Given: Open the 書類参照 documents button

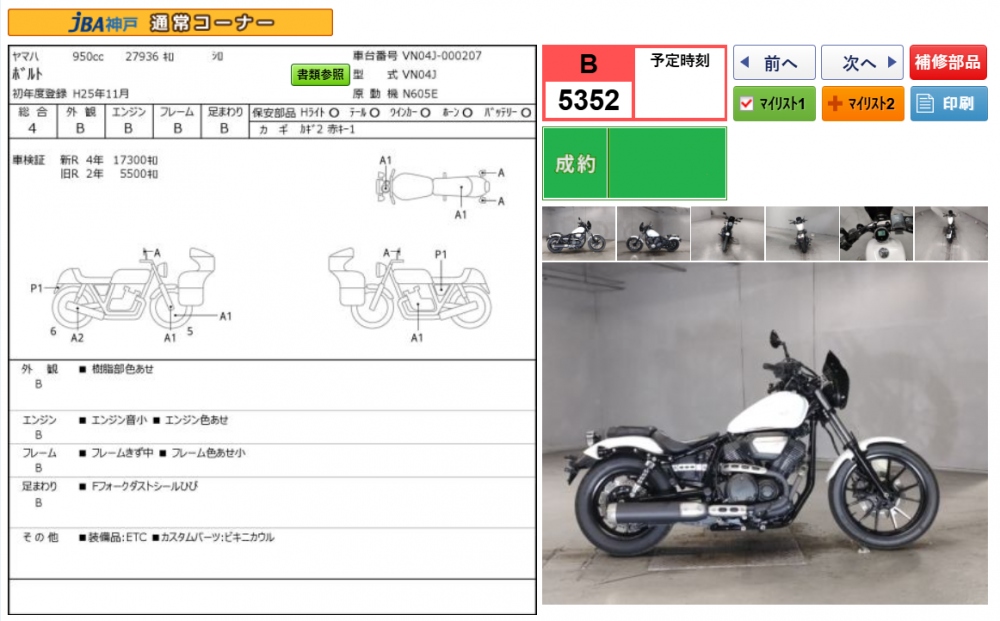Looking at the screenshot, I should point(319,75).
